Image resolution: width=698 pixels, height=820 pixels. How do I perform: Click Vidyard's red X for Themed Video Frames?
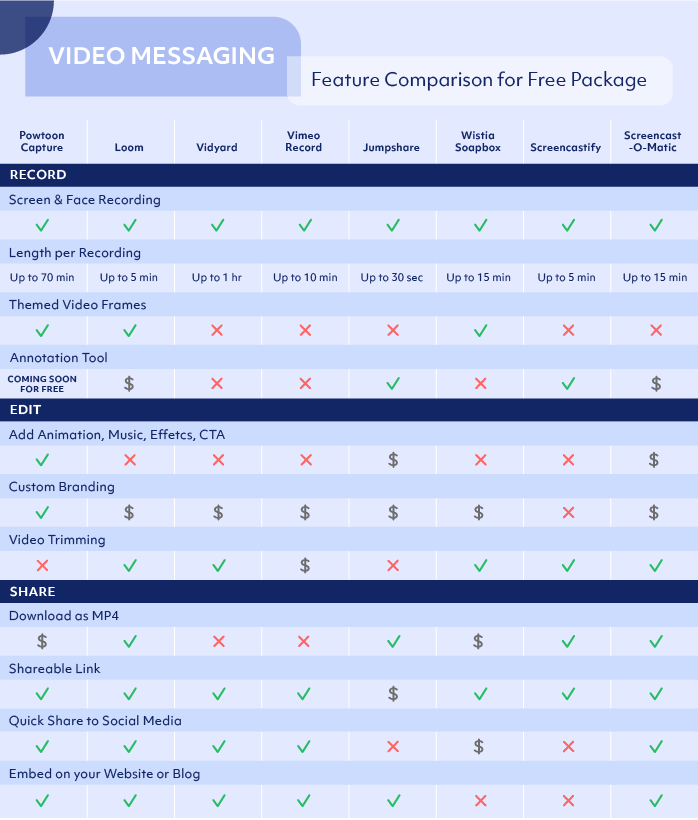[x=217, y=330]
